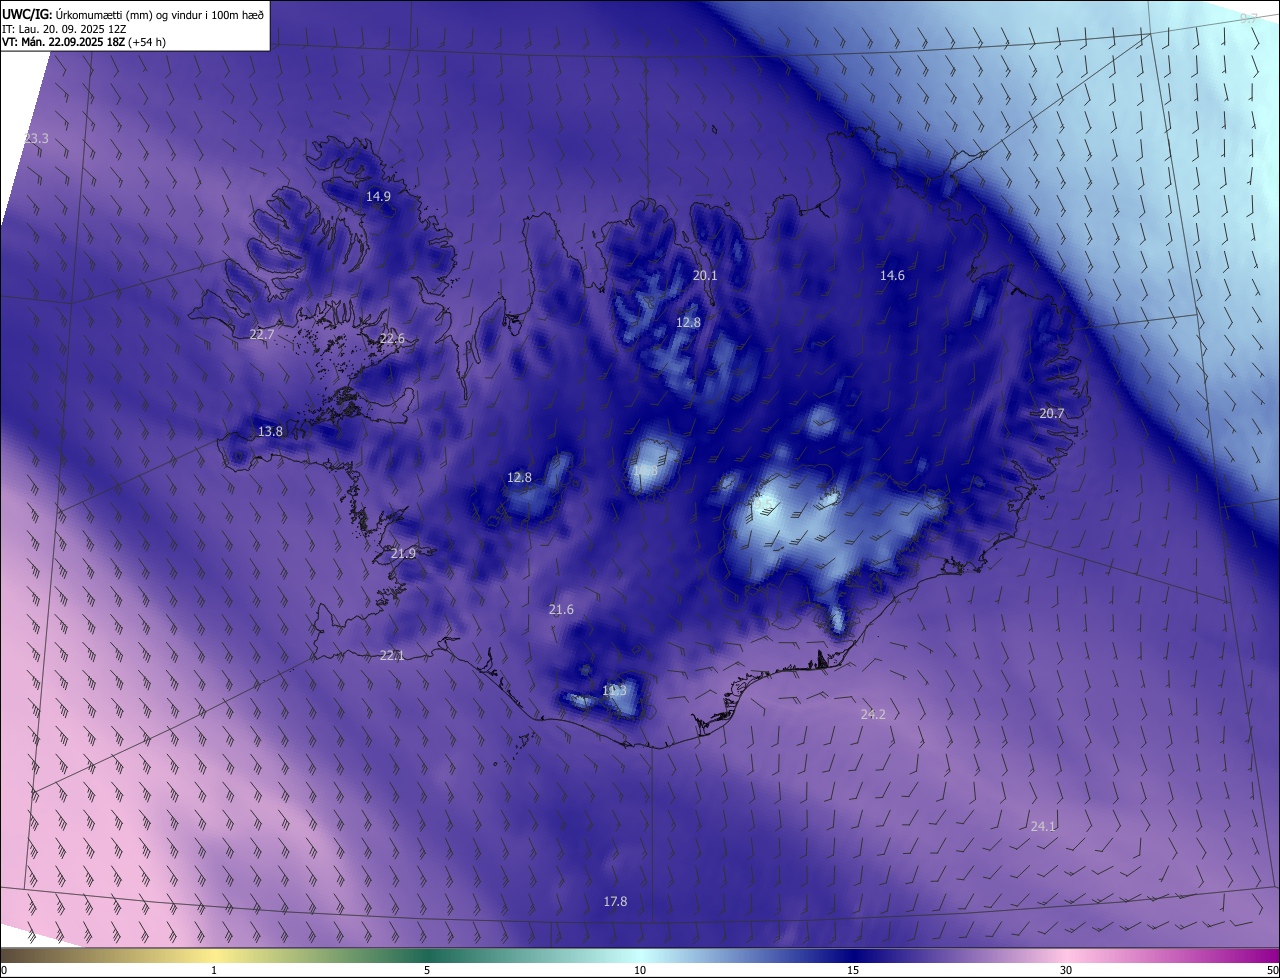Click the 20.7 value in the east
The height and width of the screenshot is (978, 1280).
(1052, 413)
